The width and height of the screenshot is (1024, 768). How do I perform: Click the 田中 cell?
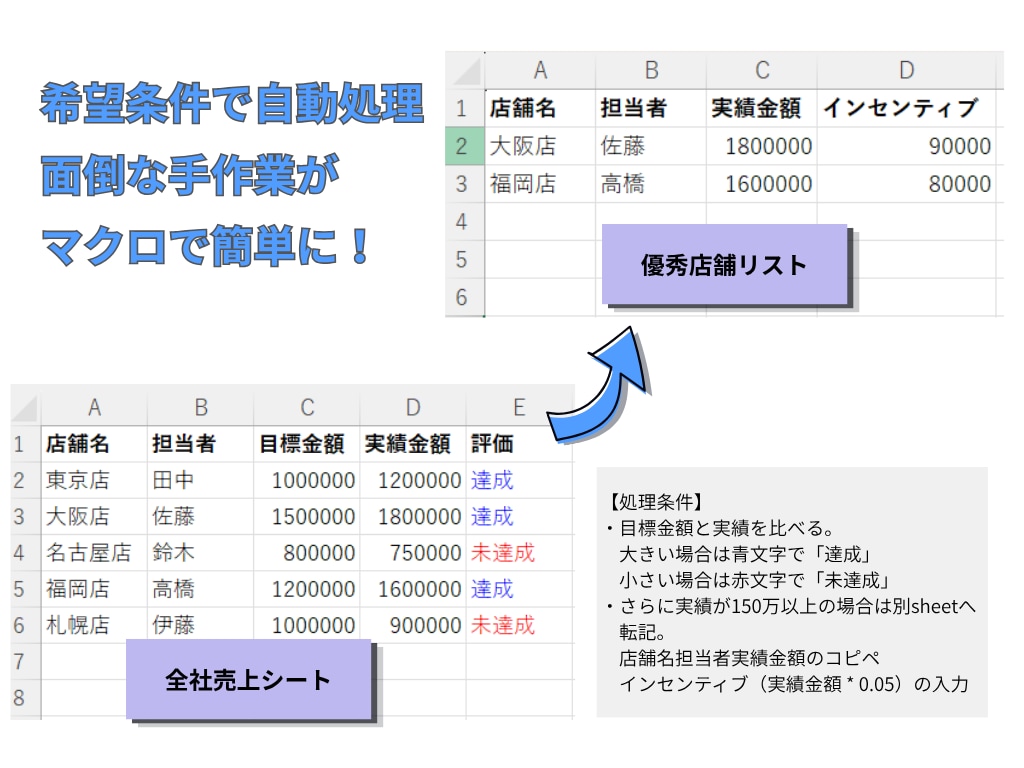coord(200,481)
